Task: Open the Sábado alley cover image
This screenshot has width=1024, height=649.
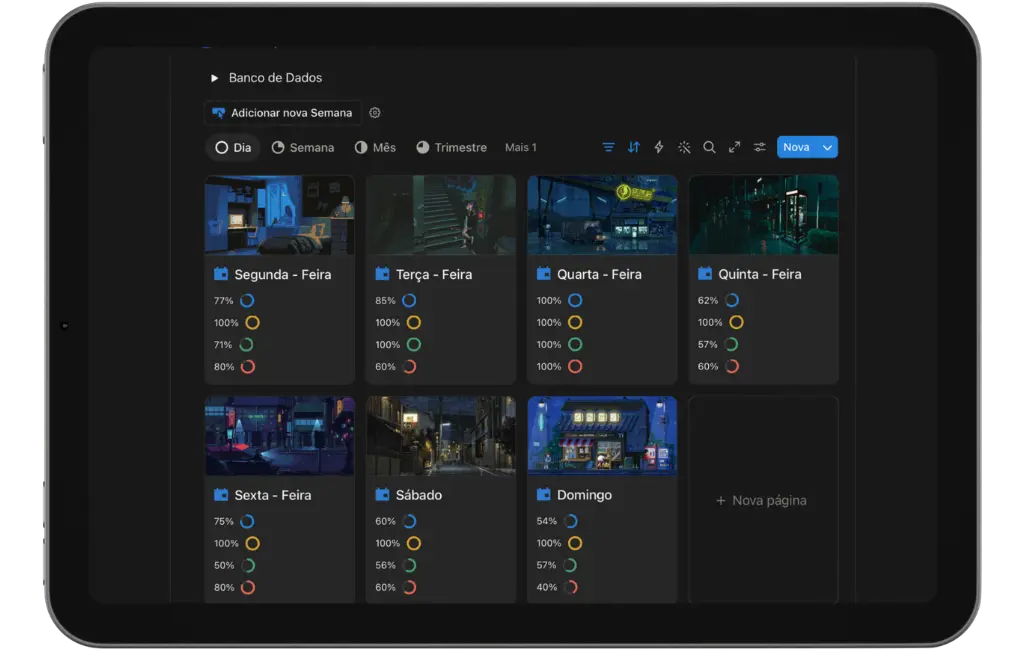Action: pos(441,435)
